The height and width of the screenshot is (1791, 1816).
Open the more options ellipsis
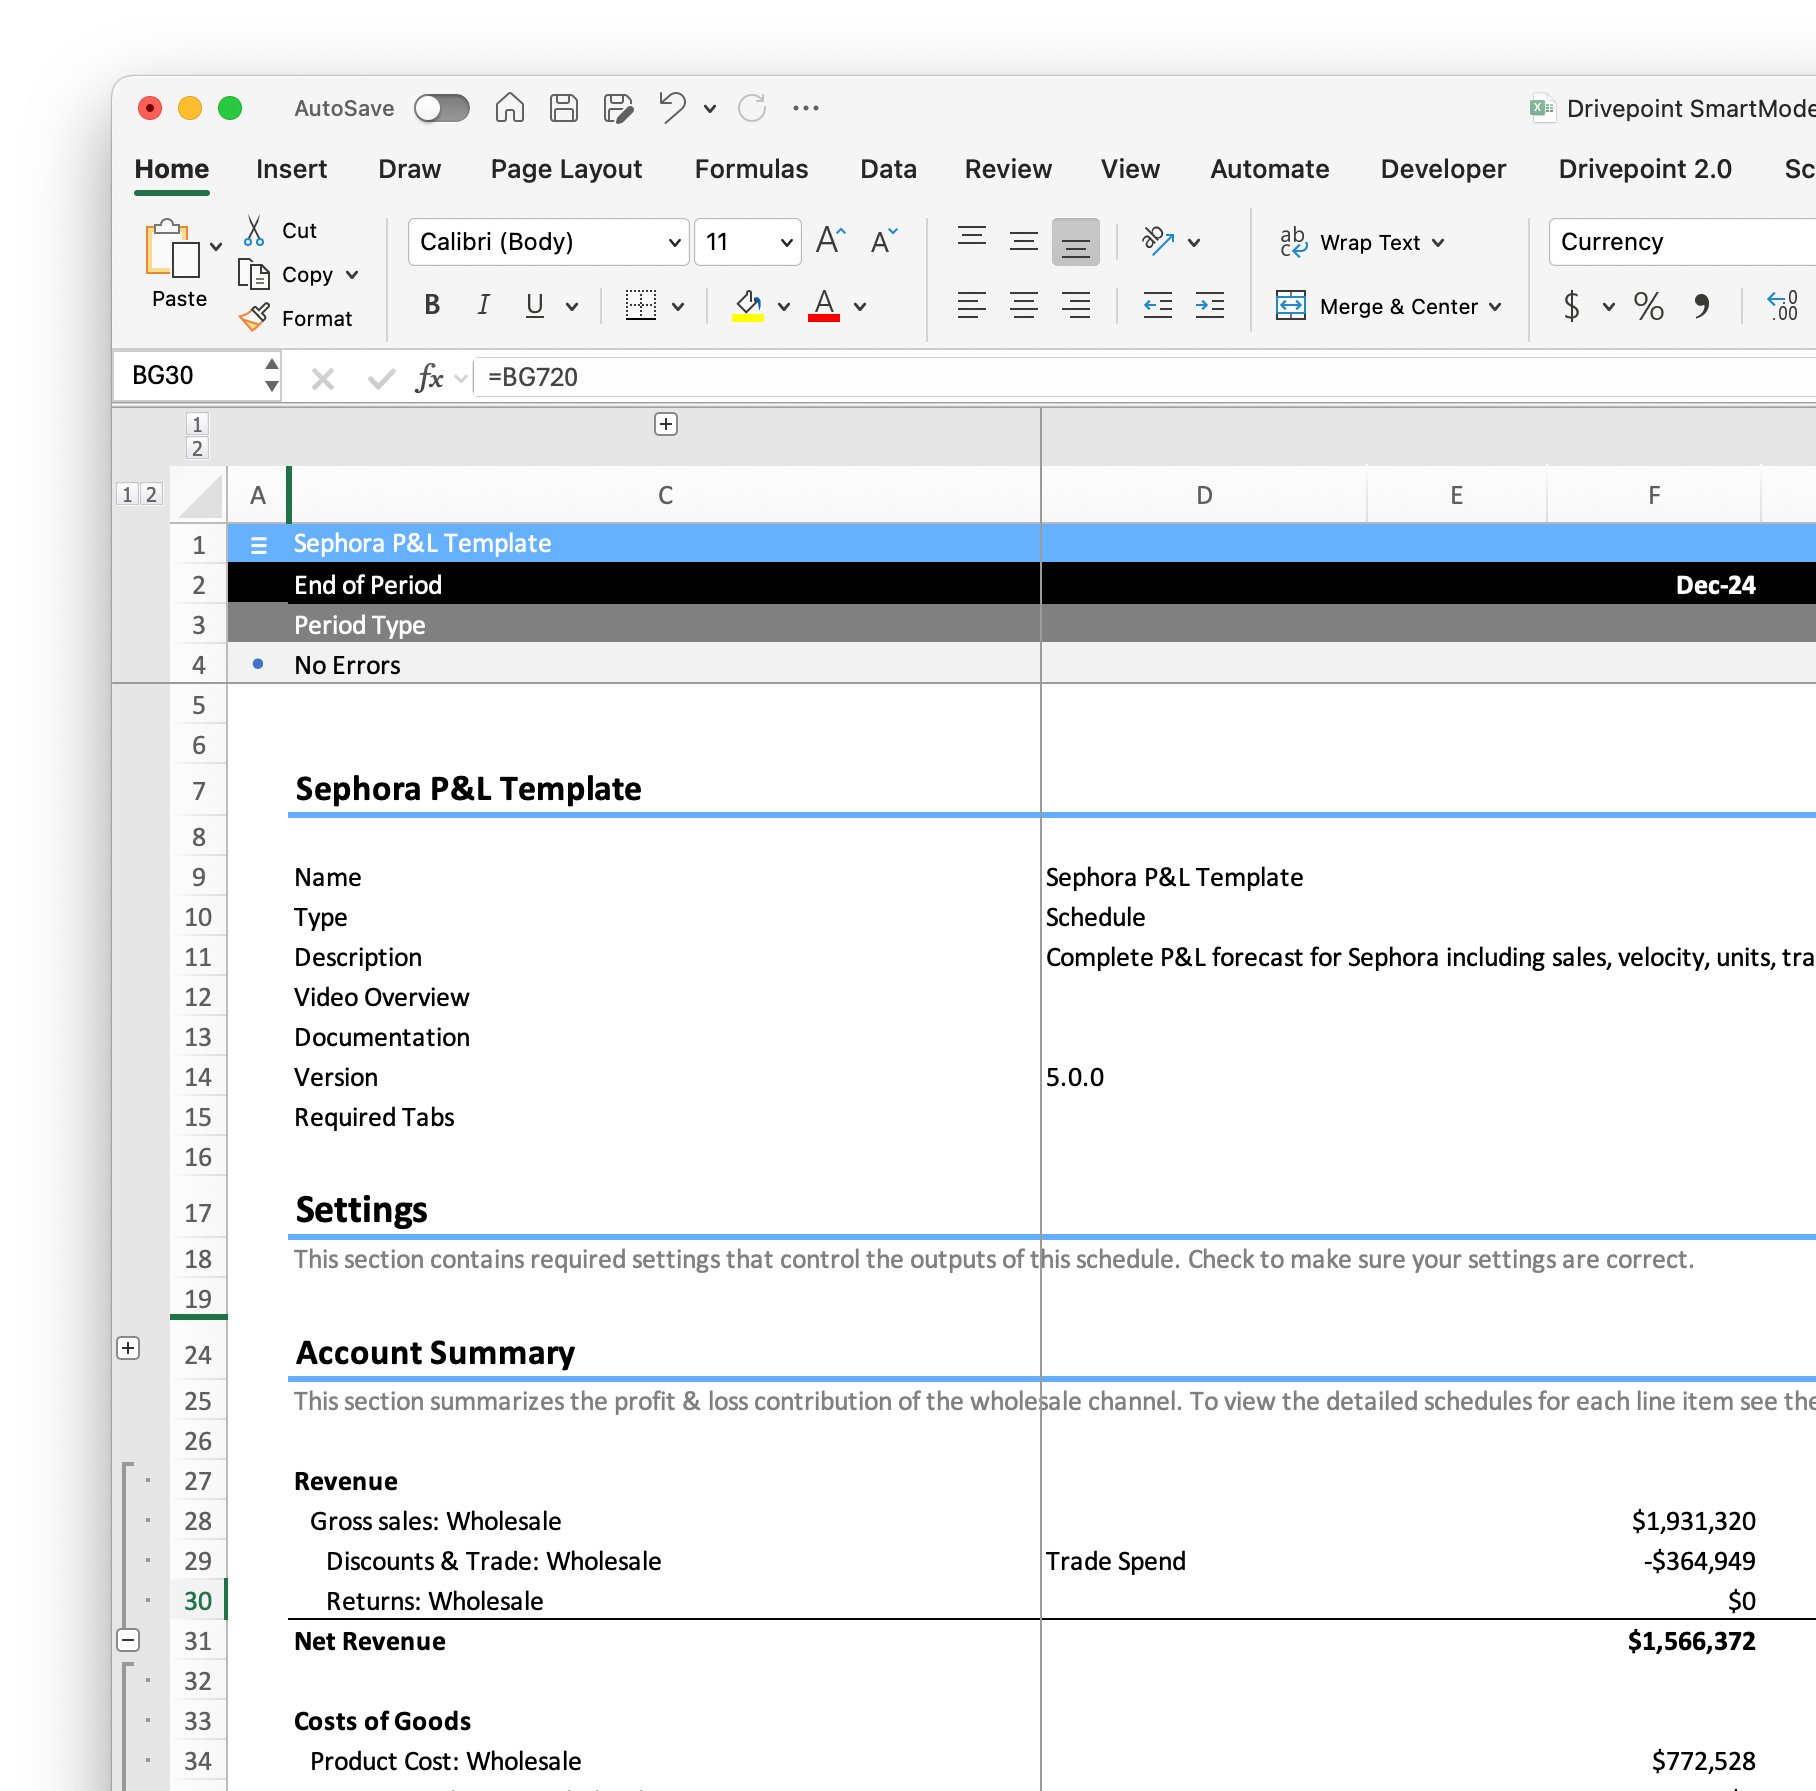click(806, 108)
